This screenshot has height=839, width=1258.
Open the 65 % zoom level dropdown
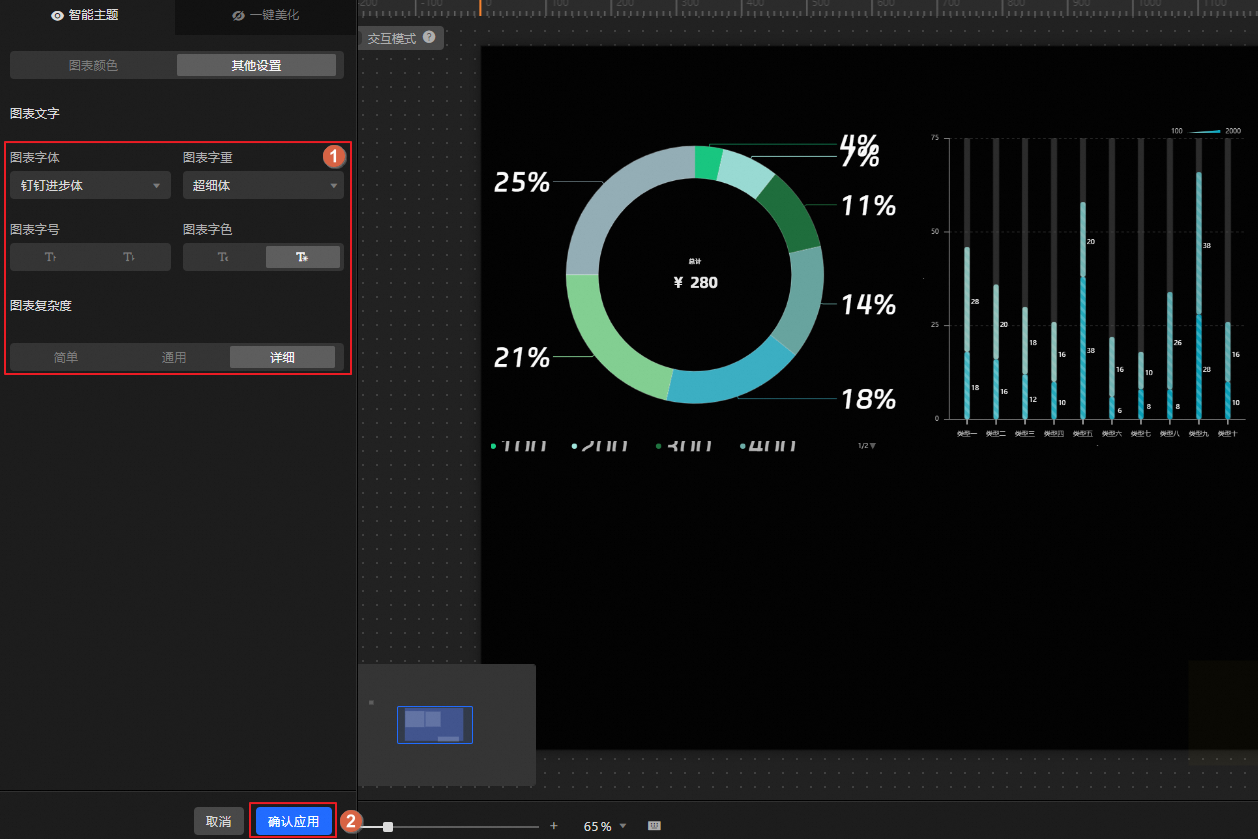coord(605,827)
